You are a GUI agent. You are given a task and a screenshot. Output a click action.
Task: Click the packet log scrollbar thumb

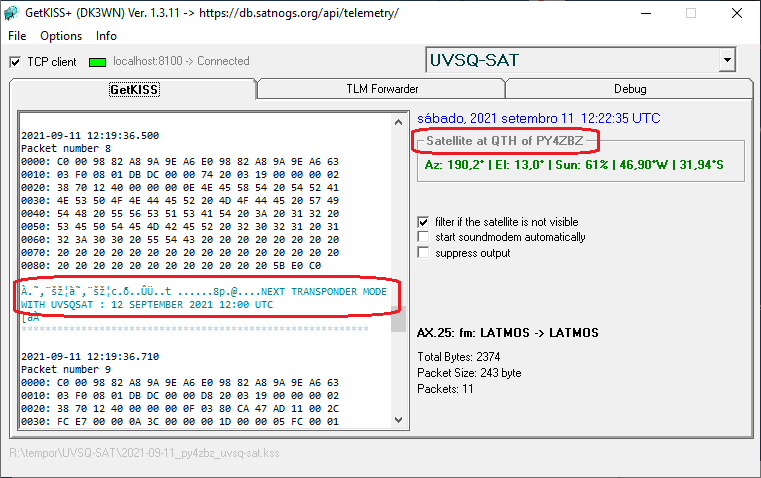click(x=398, y=318)
